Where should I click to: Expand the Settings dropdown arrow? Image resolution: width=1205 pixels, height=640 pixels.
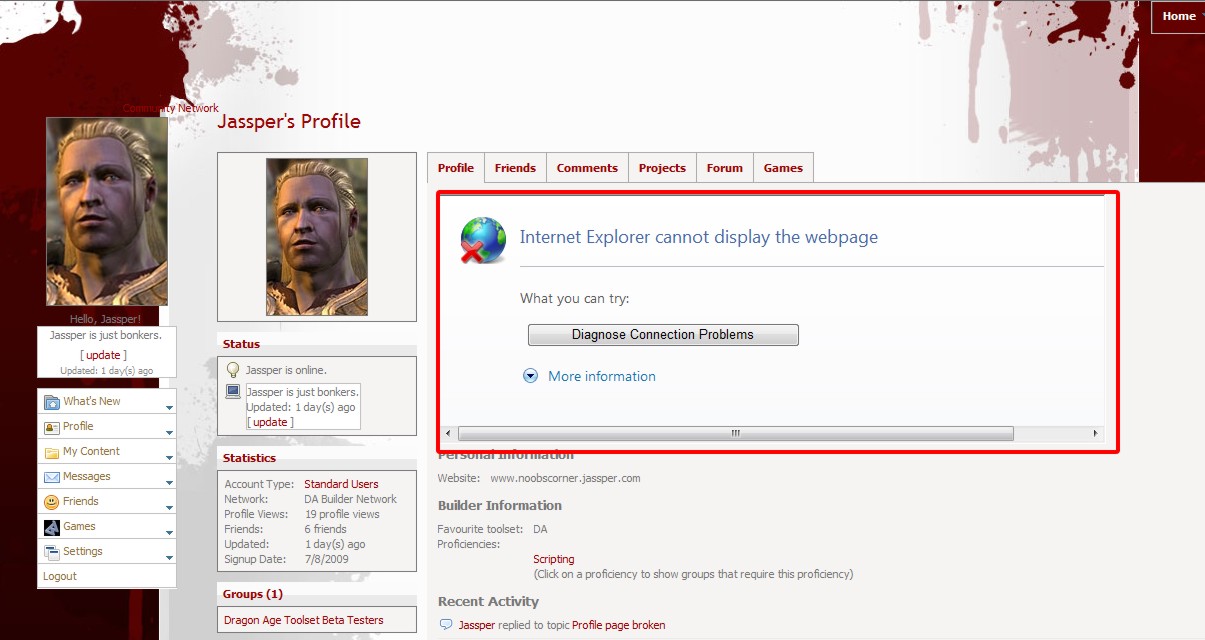[x=169, y=558]
